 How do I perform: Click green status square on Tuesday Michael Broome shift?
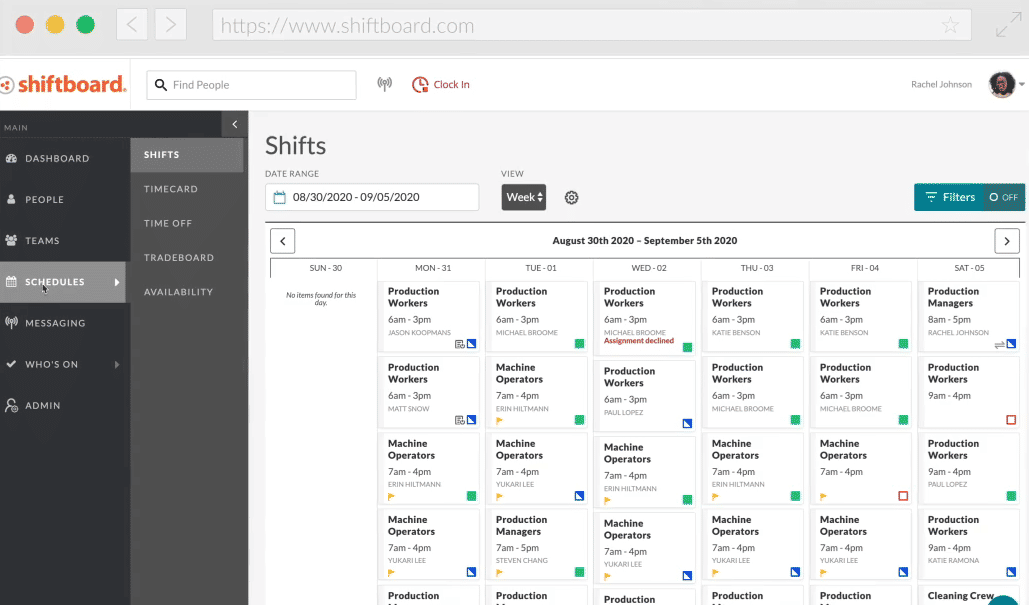tap(579, 344)
